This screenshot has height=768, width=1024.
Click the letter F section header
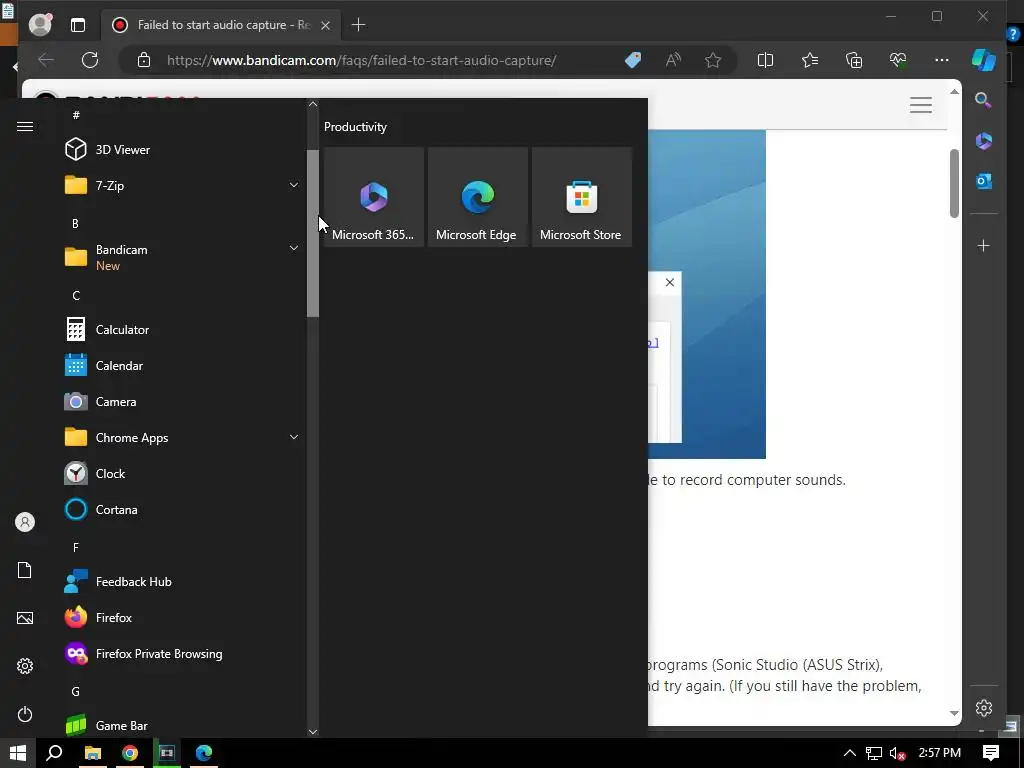click(x=76, y=547)
